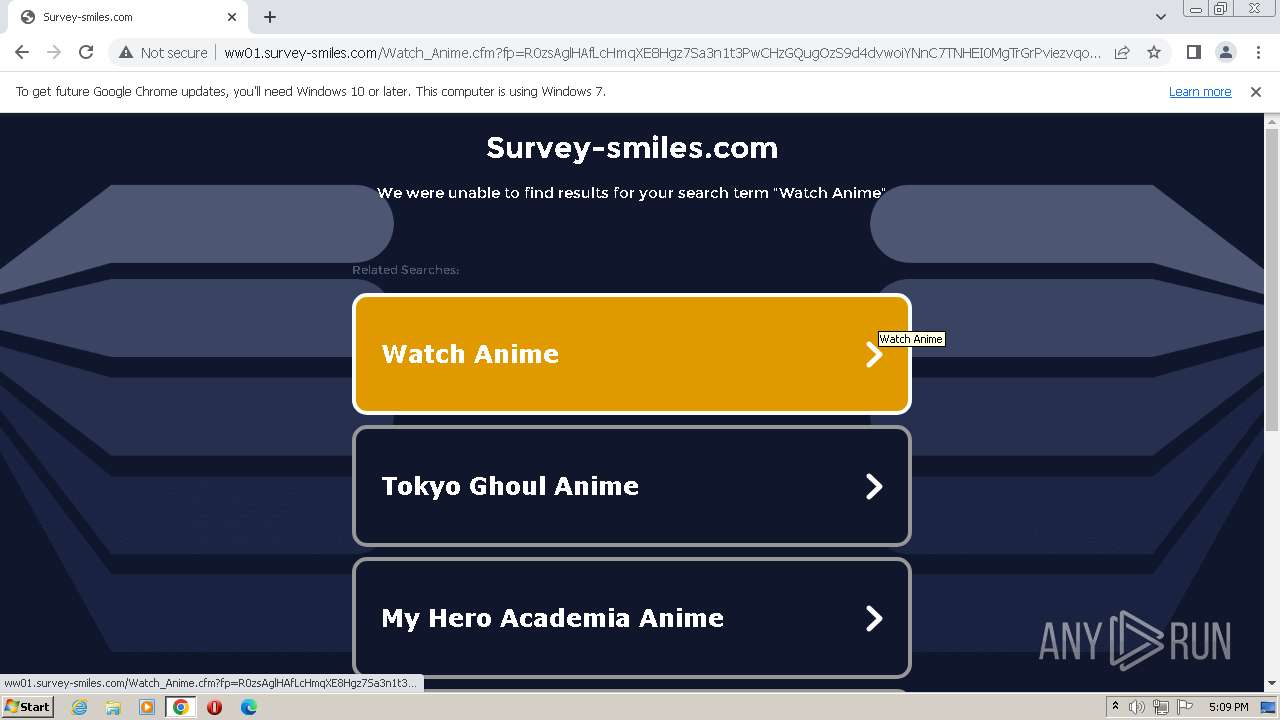The width and height of the screenshot is (1280, 720).
Task: Click the Survey-smiles.com page heading
Action: [x=632, y=148]
